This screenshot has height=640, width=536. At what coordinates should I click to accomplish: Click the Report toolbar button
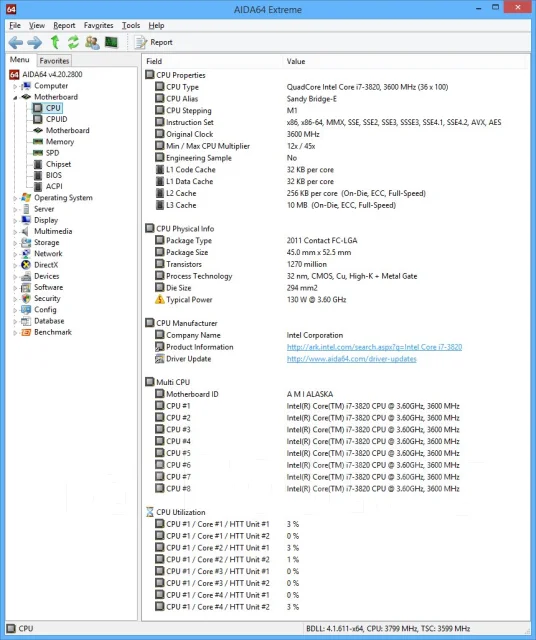[x=153, y=42]
